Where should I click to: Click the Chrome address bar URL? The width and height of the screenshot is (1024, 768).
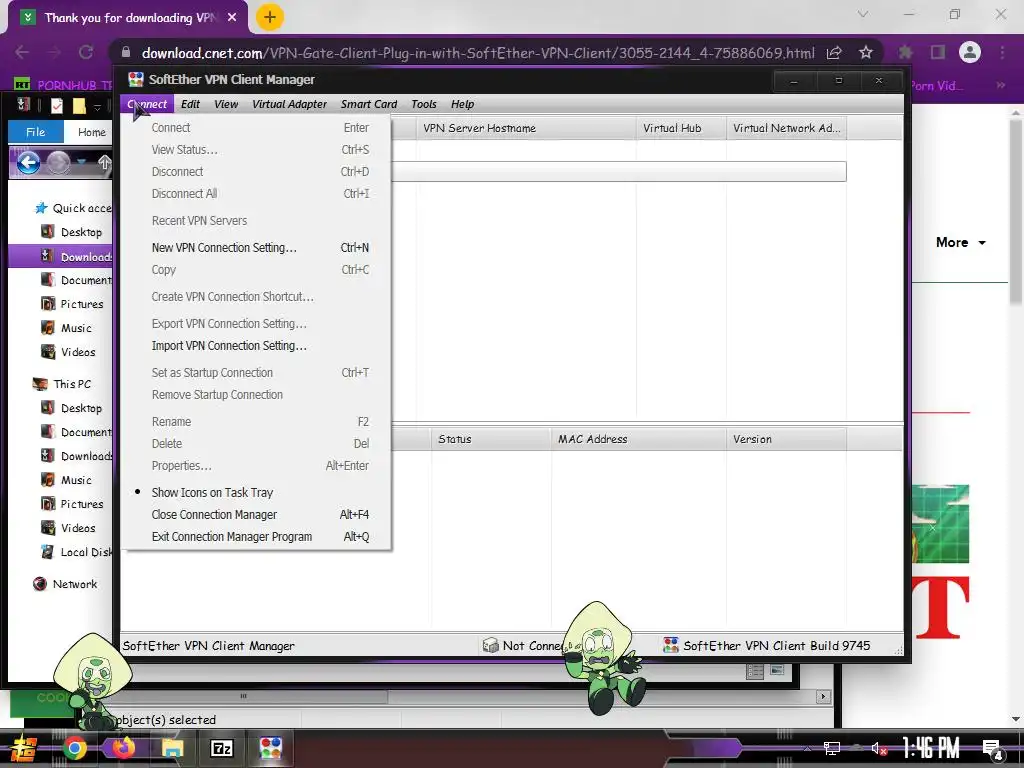pos(478,53)
